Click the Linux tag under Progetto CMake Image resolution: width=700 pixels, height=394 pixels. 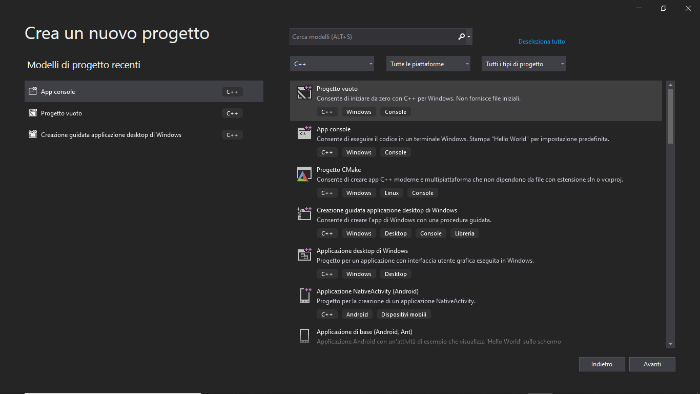(x=392, y=193)
